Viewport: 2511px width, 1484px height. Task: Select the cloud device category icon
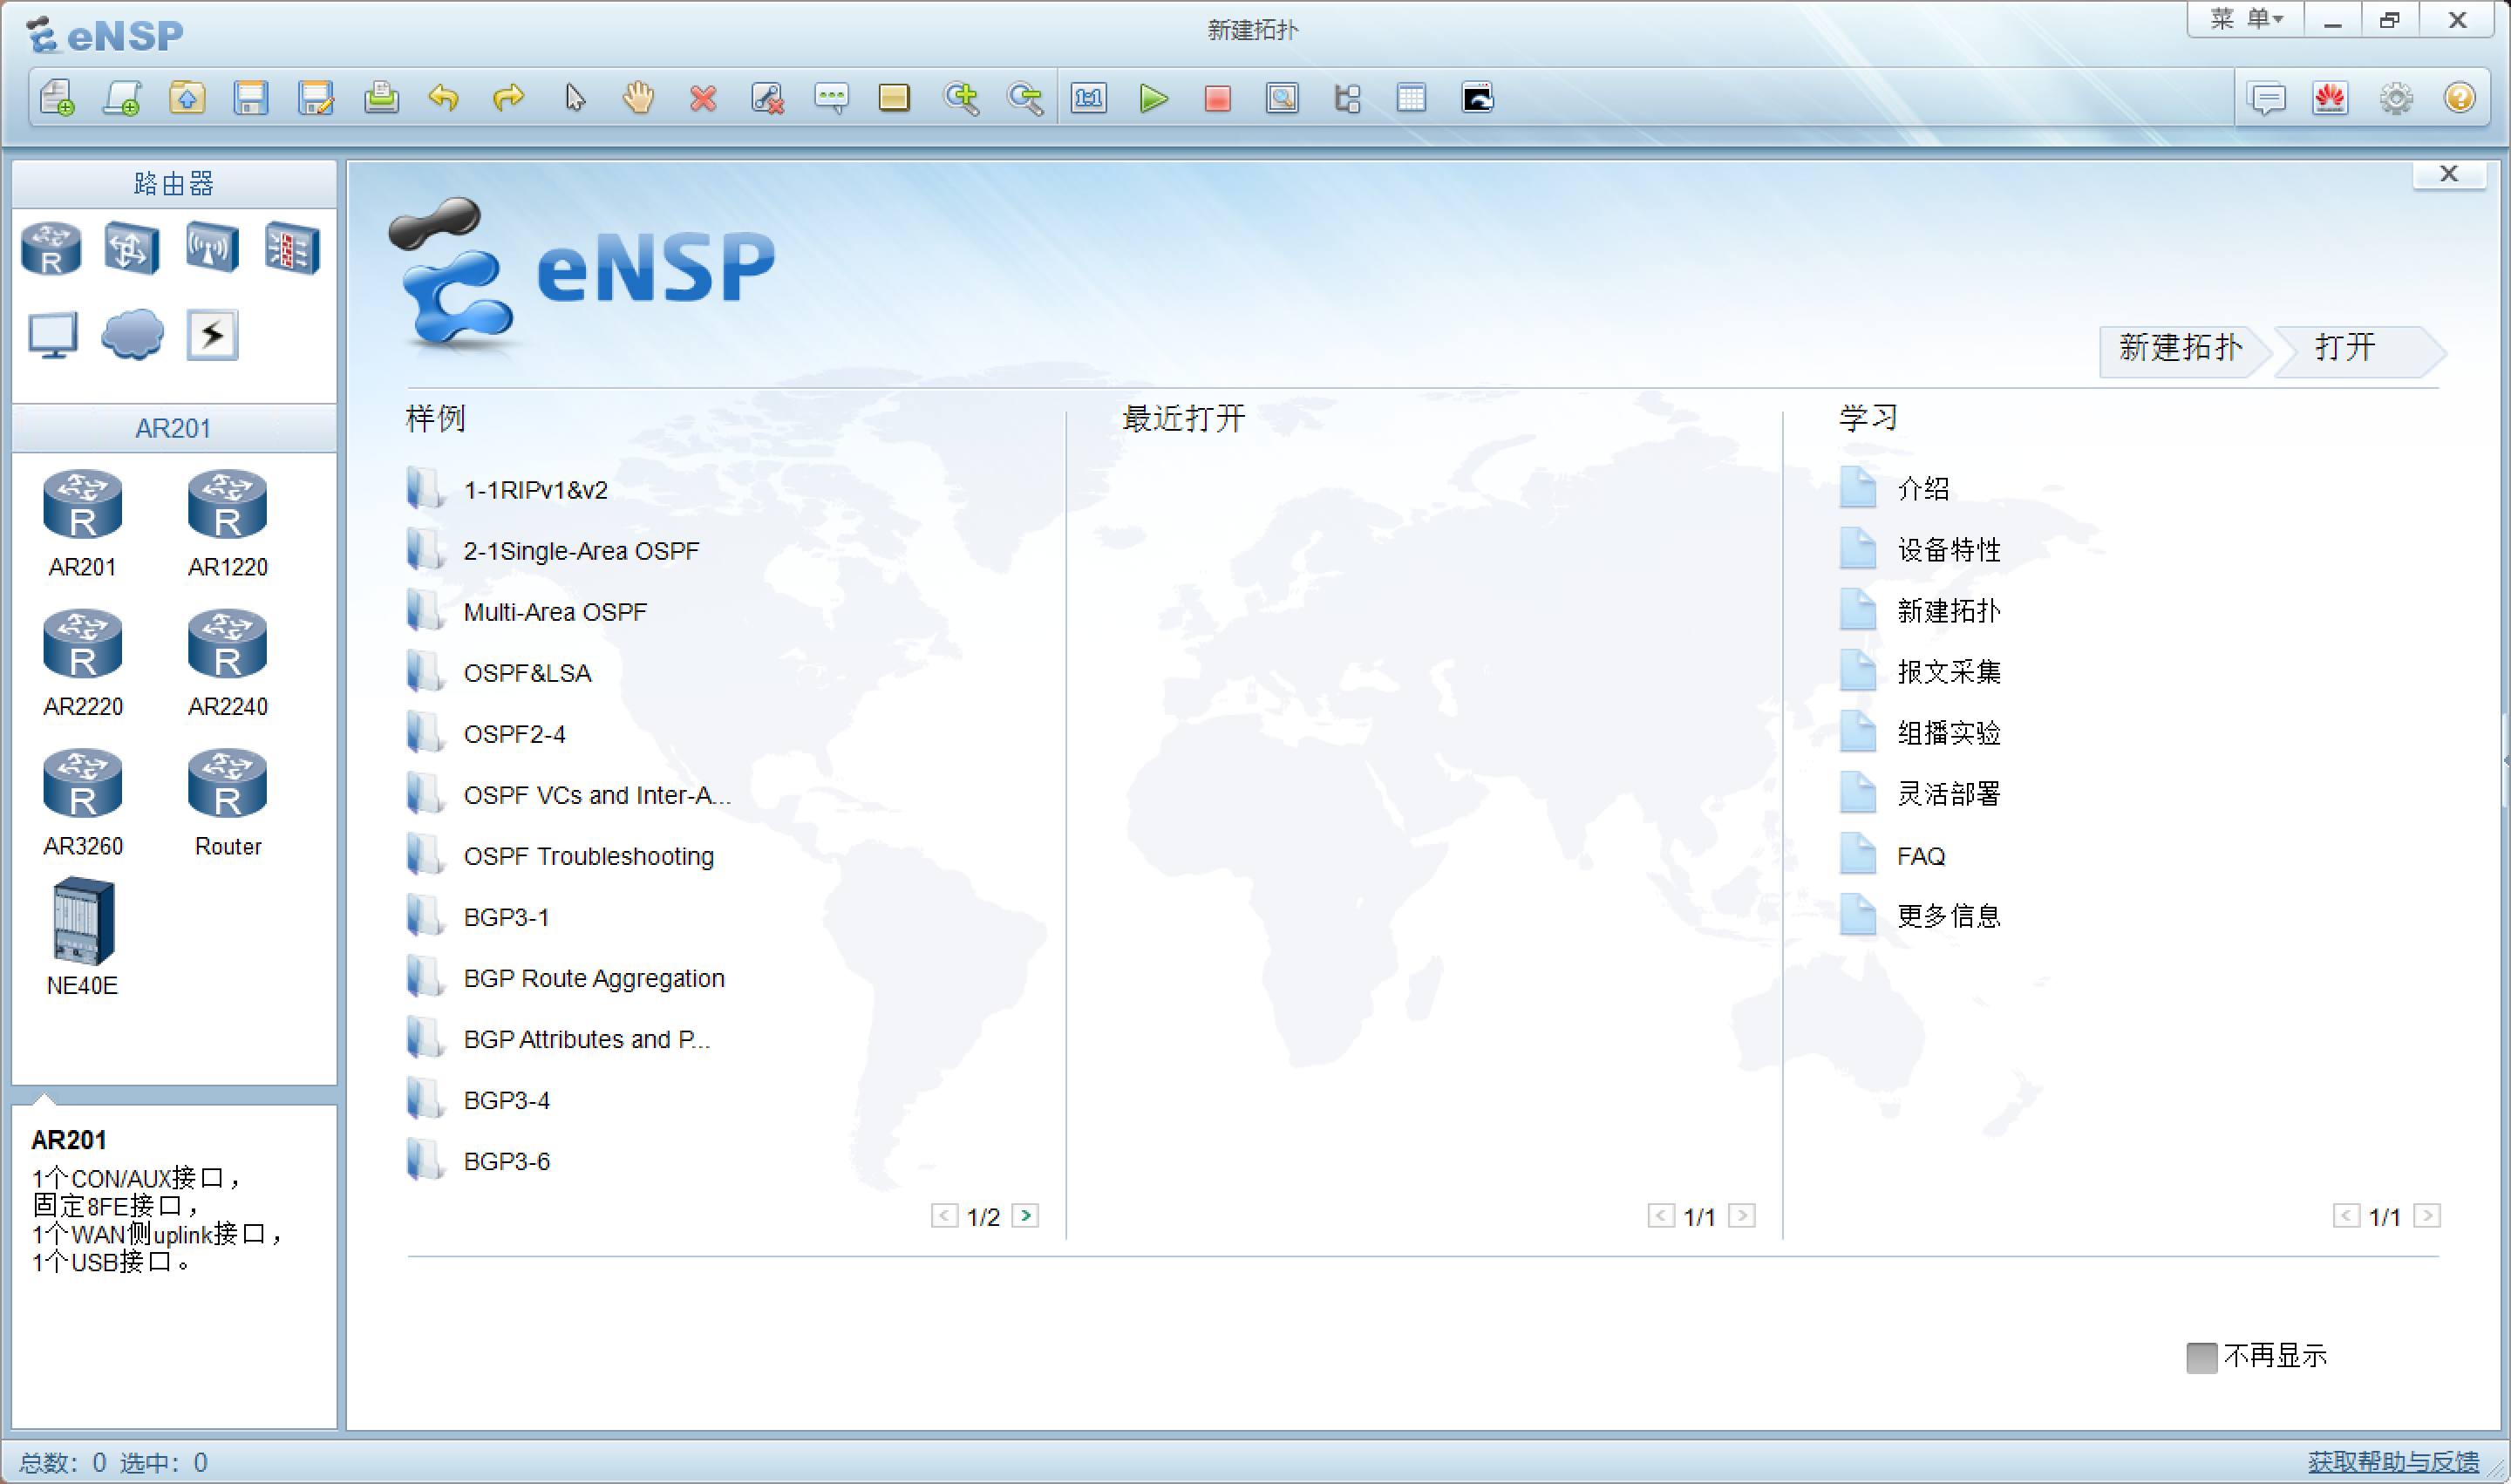[x=132, y=335]
